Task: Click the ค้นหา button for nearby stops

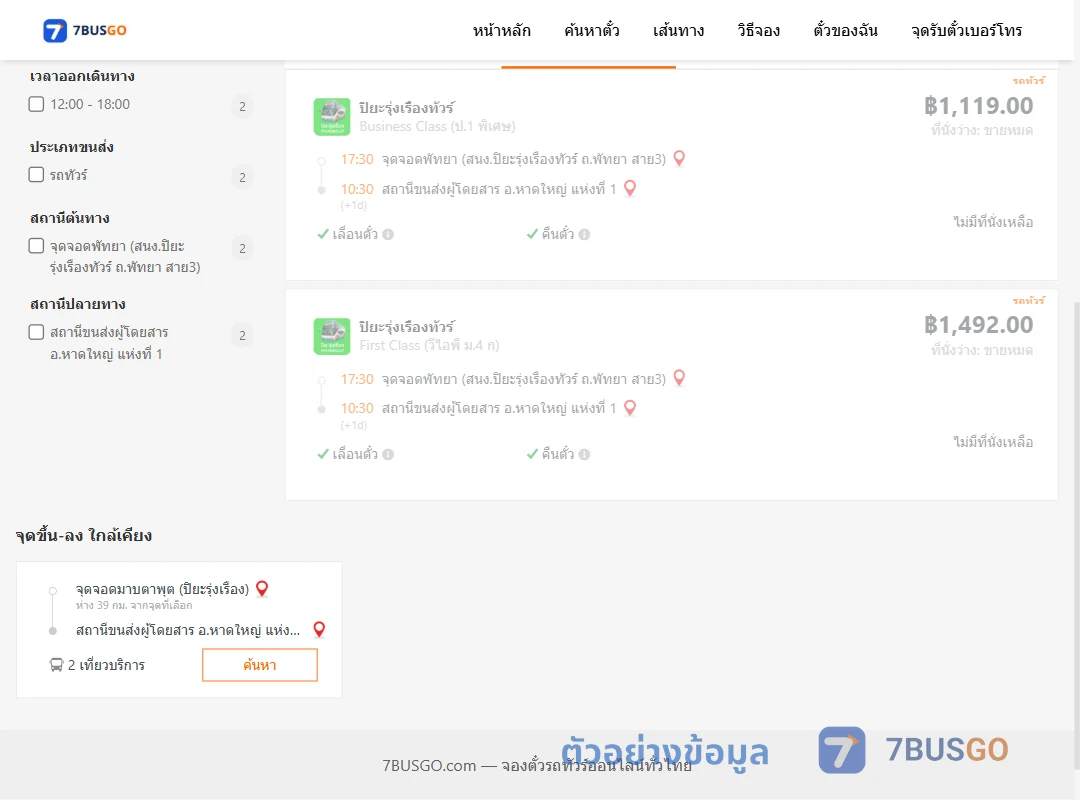Action: pyautogui.click(x=260, y=665)
